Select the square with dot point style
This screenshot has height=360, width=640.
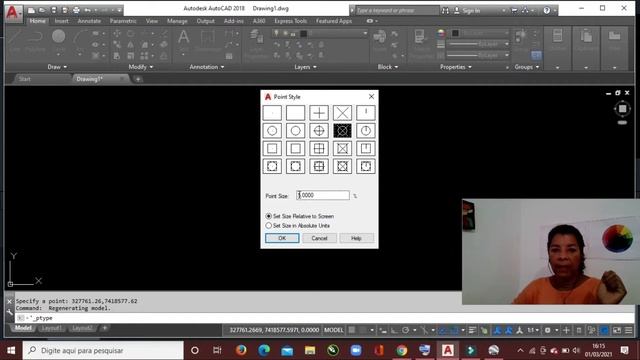pos(272,148)
